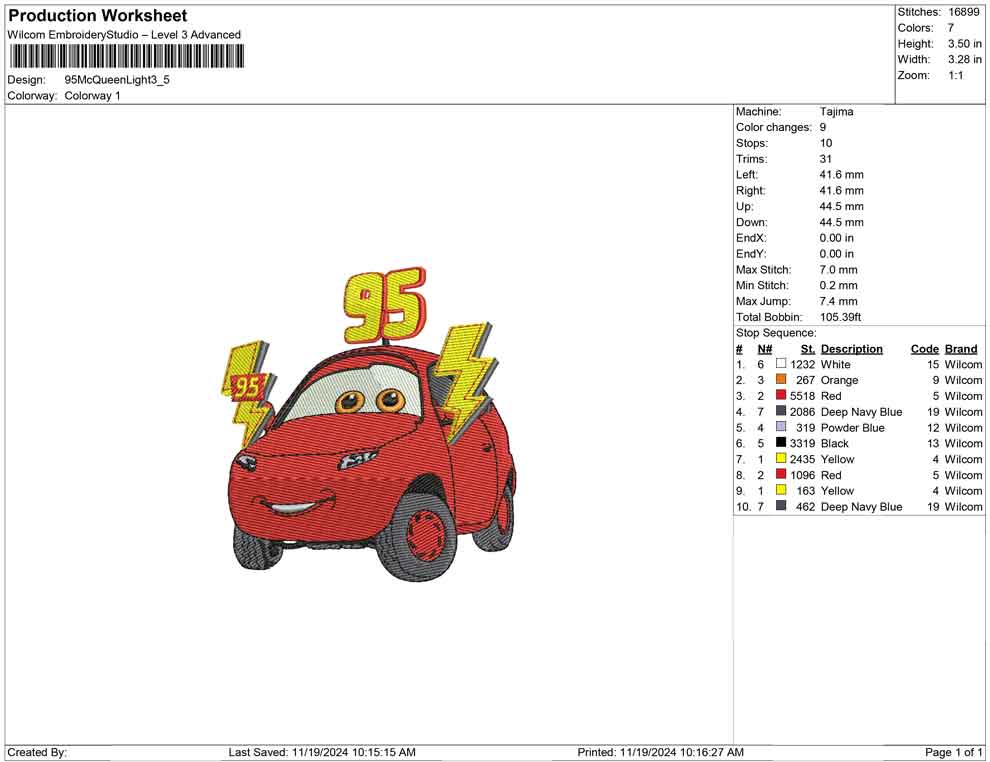Select the Orange thread color swatch
990x762 pixels.
[781, 380]
